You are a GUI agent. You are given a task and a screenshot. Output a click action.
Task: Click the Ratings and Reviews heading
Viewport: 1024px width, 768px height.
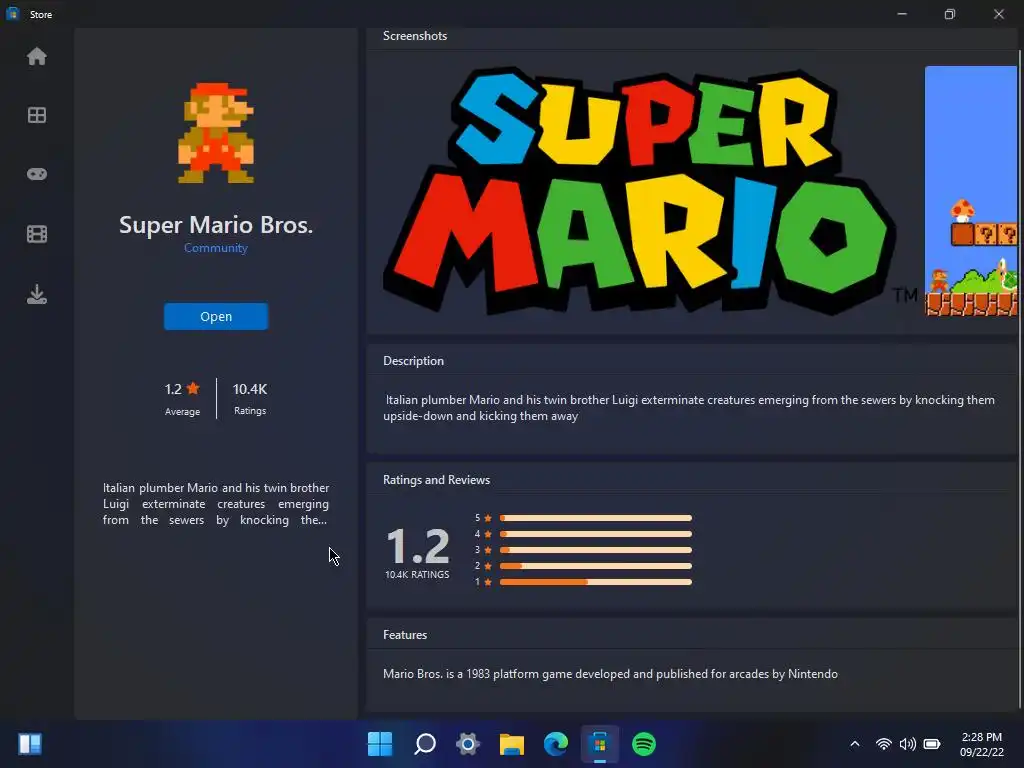pos(436,480)
